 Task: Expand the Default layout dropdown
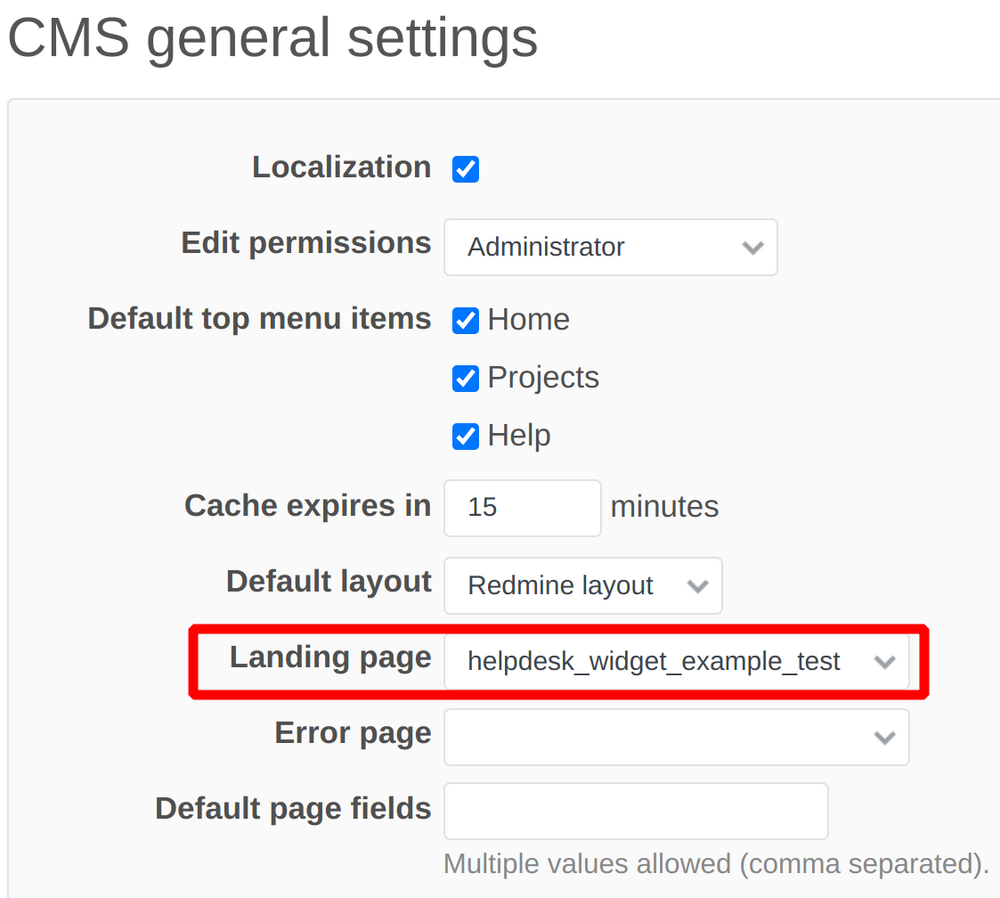pos(582,585)
